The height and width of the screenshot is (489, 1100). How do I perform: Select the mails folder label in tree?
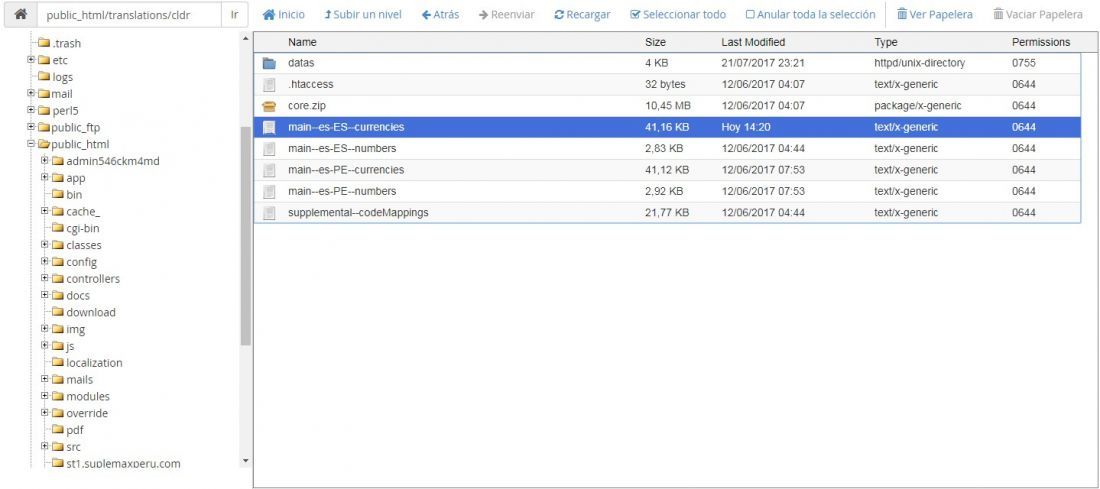[x=79, y=380]
